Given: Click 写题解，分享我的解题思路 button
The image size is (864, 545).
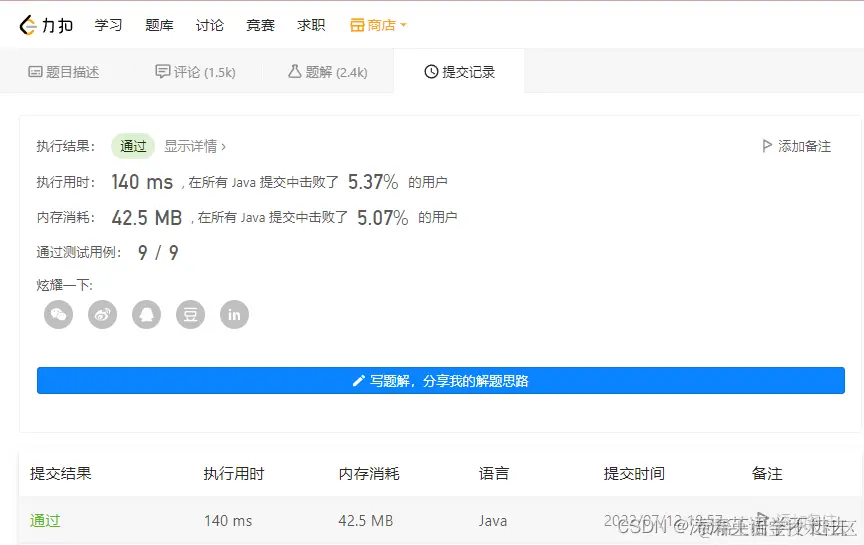Looking at the screenshot, I should [x=441, y=381].
